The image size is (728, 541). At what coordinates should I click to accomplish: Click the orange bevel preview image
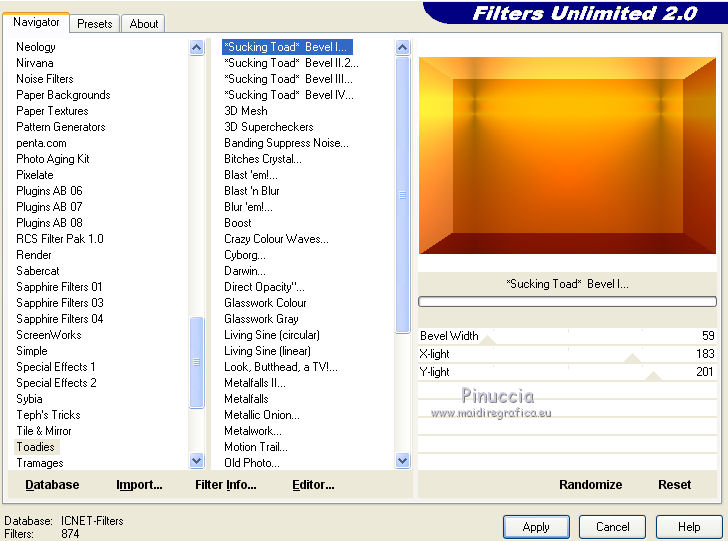click(x=567, y=156)
